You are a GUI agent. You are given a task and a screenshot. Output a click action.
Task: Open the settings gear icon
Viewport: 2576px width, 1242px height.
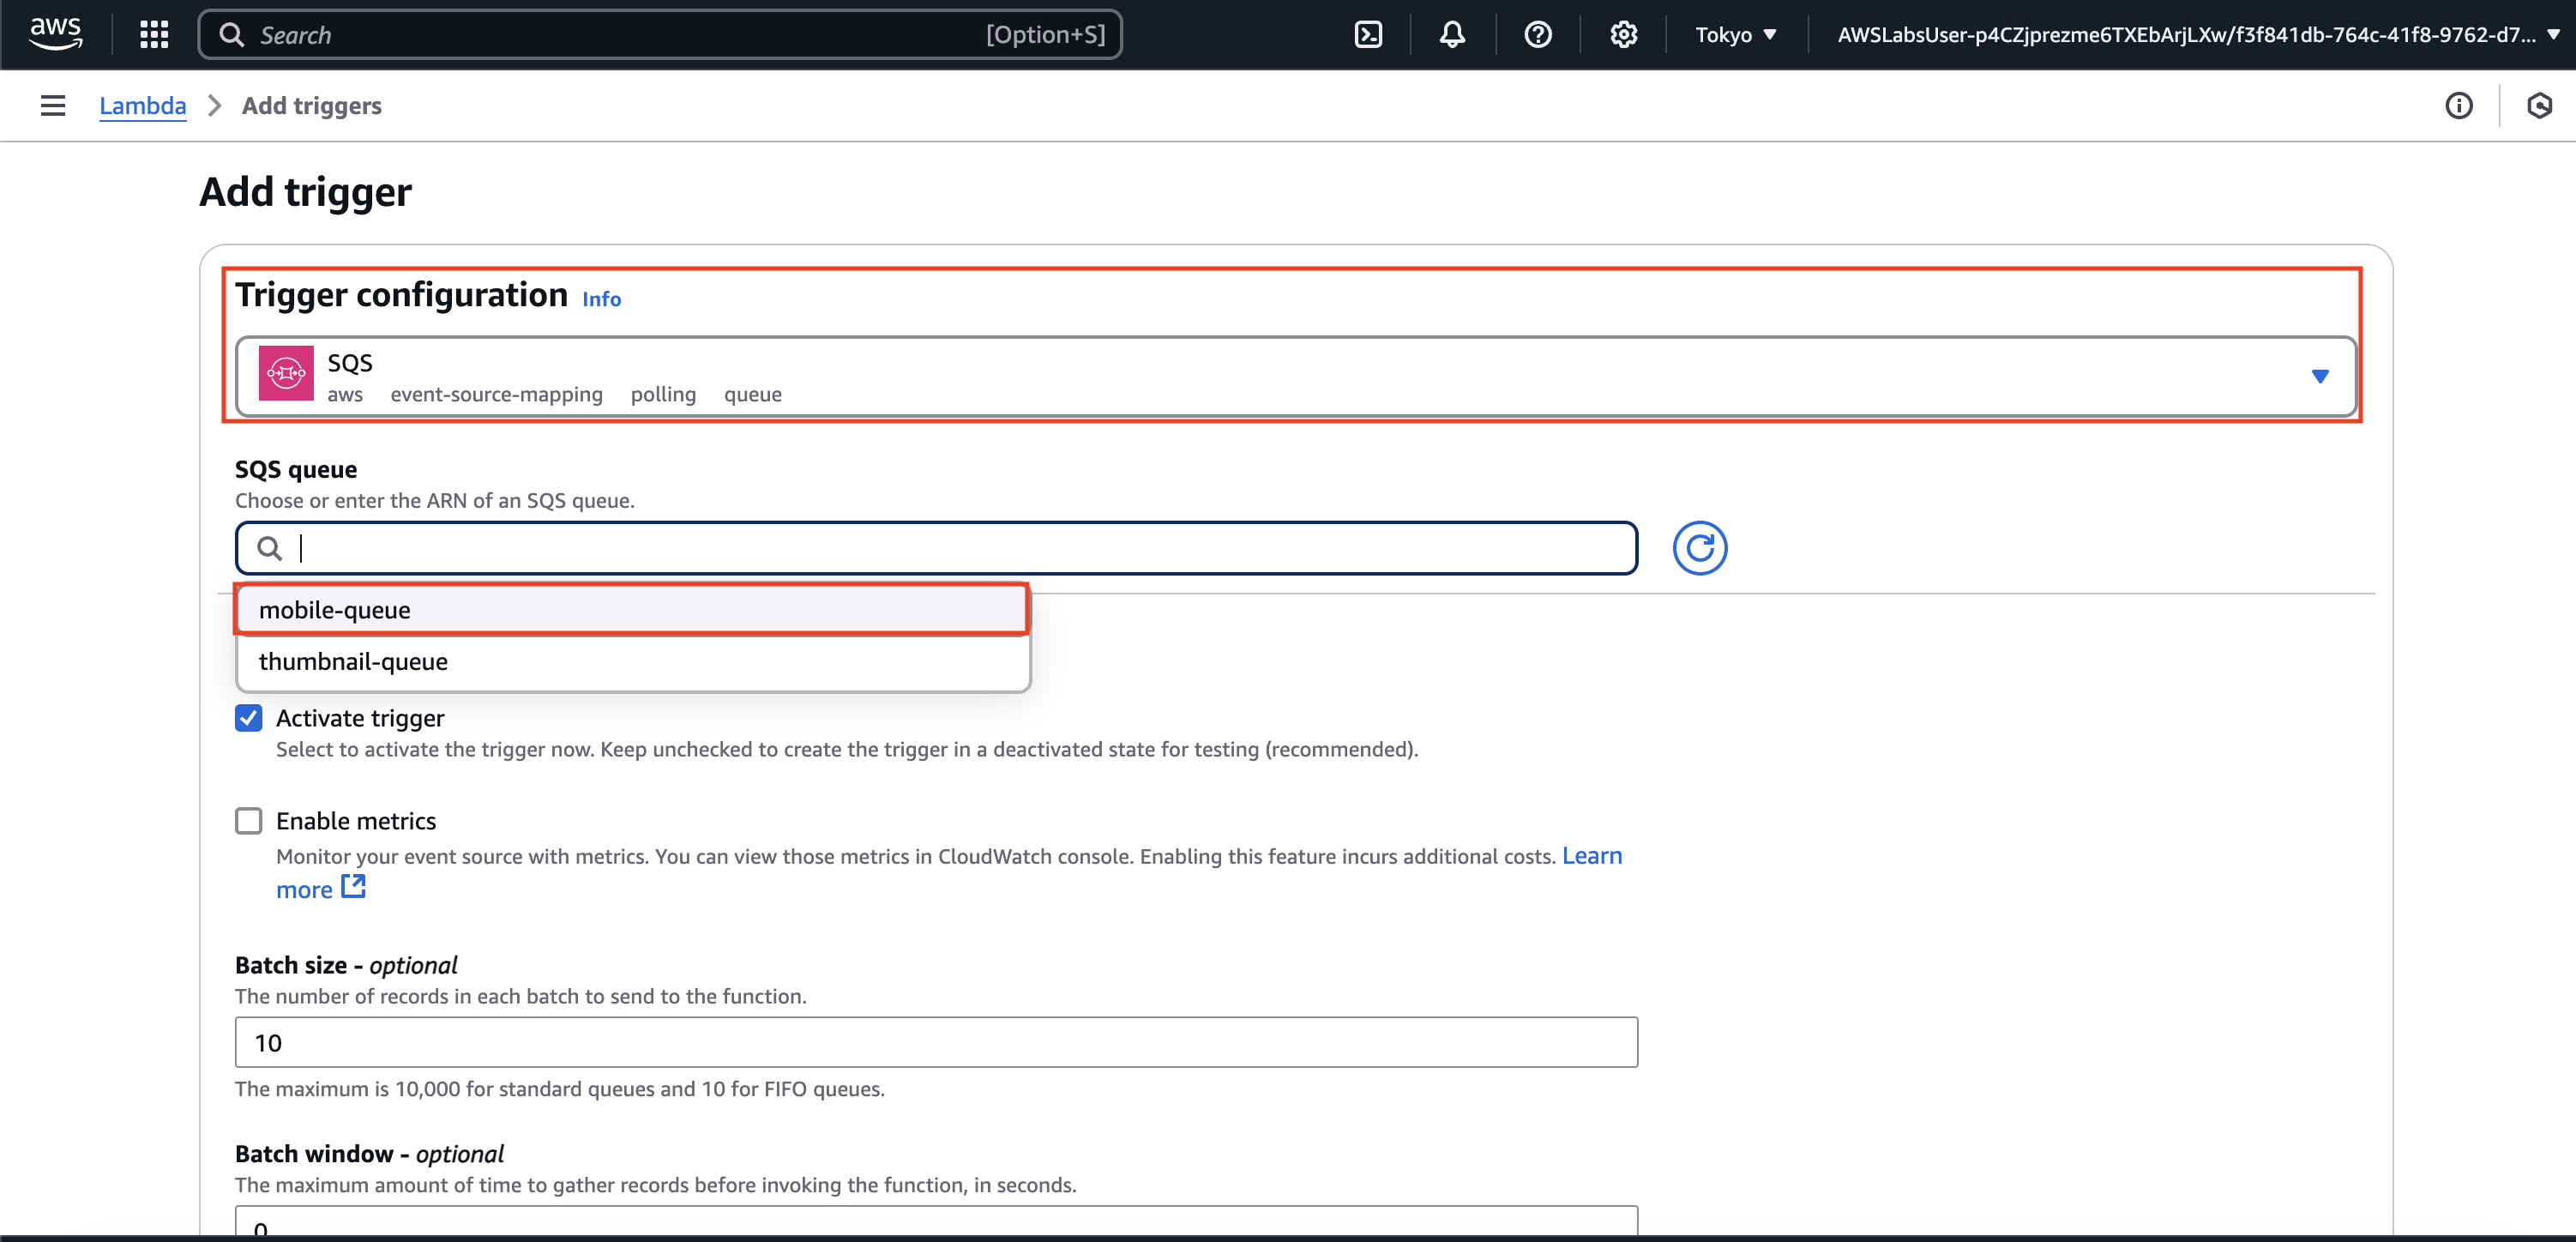pyautogui.click(x=1623, y=35)
